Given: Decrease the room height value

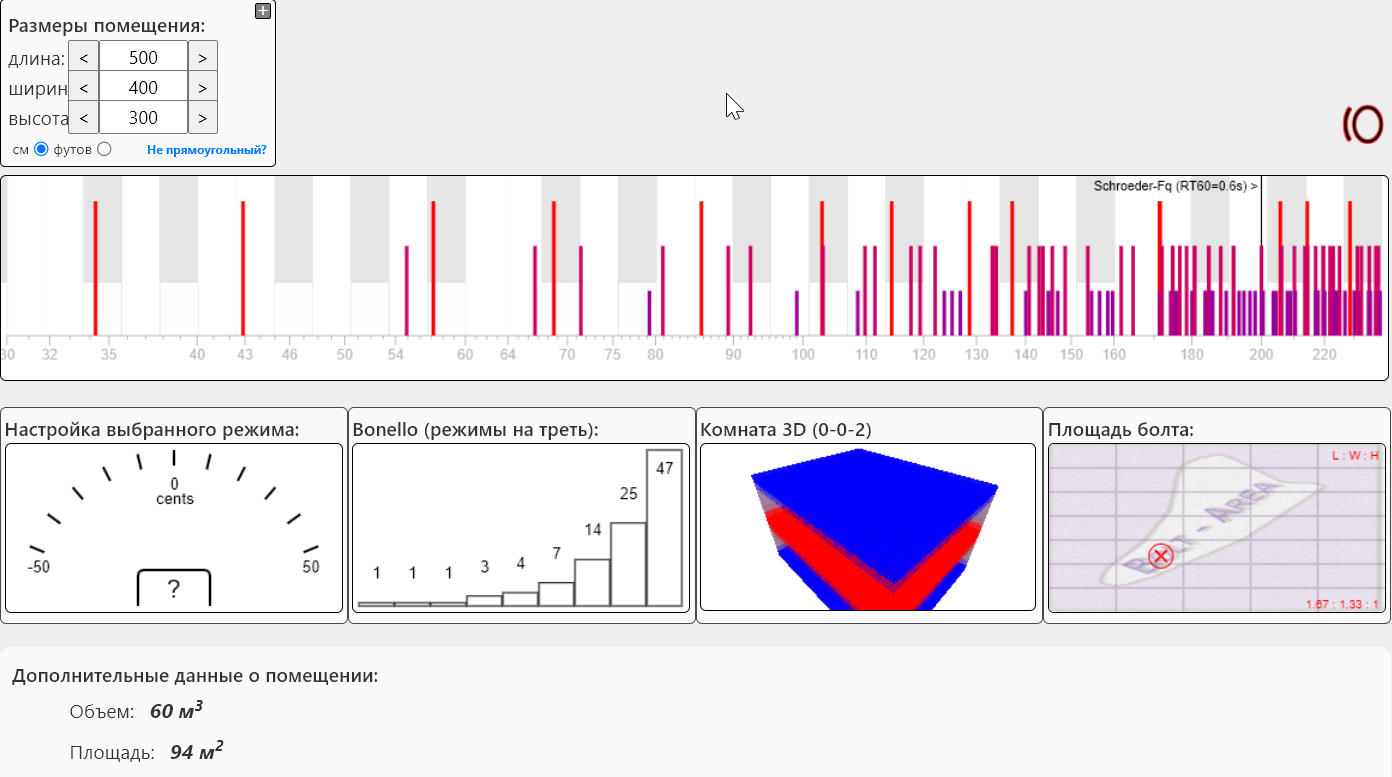Looking at the screenshot, I should click(84, 118).
